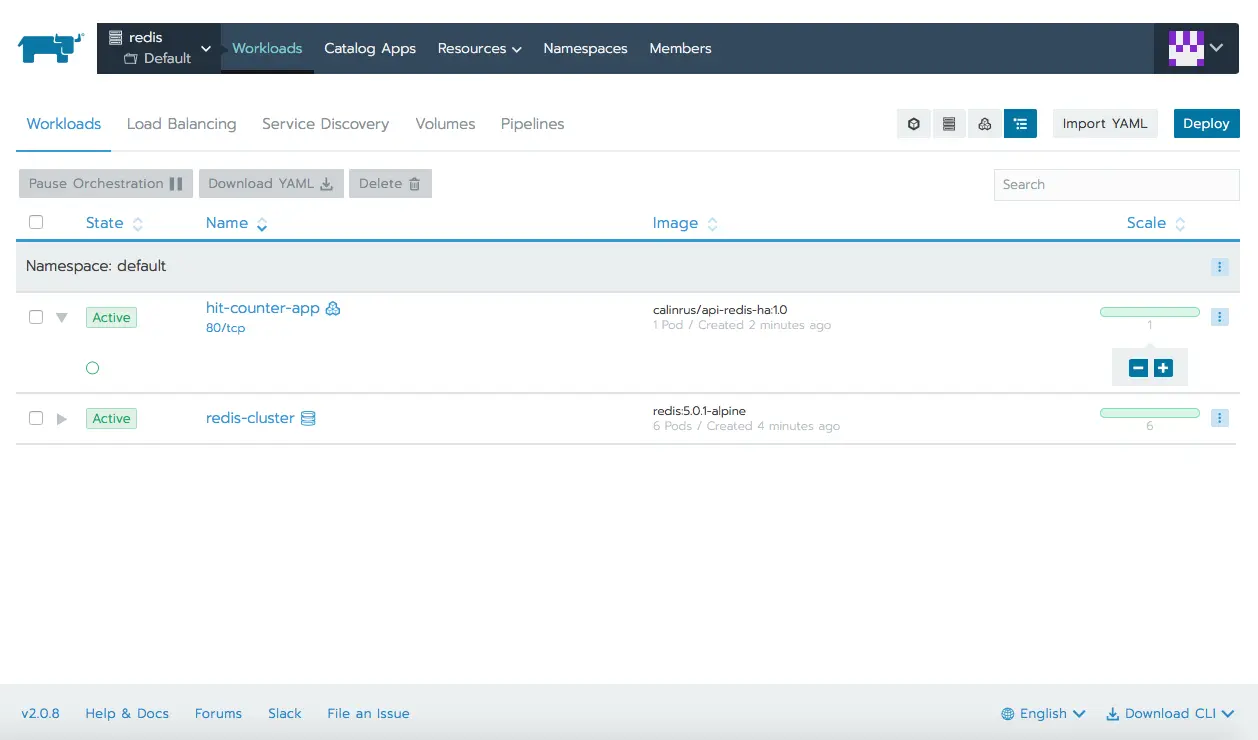
Task: Click the hit-counter-app pod status circle
Action: [x=93, y=368]
